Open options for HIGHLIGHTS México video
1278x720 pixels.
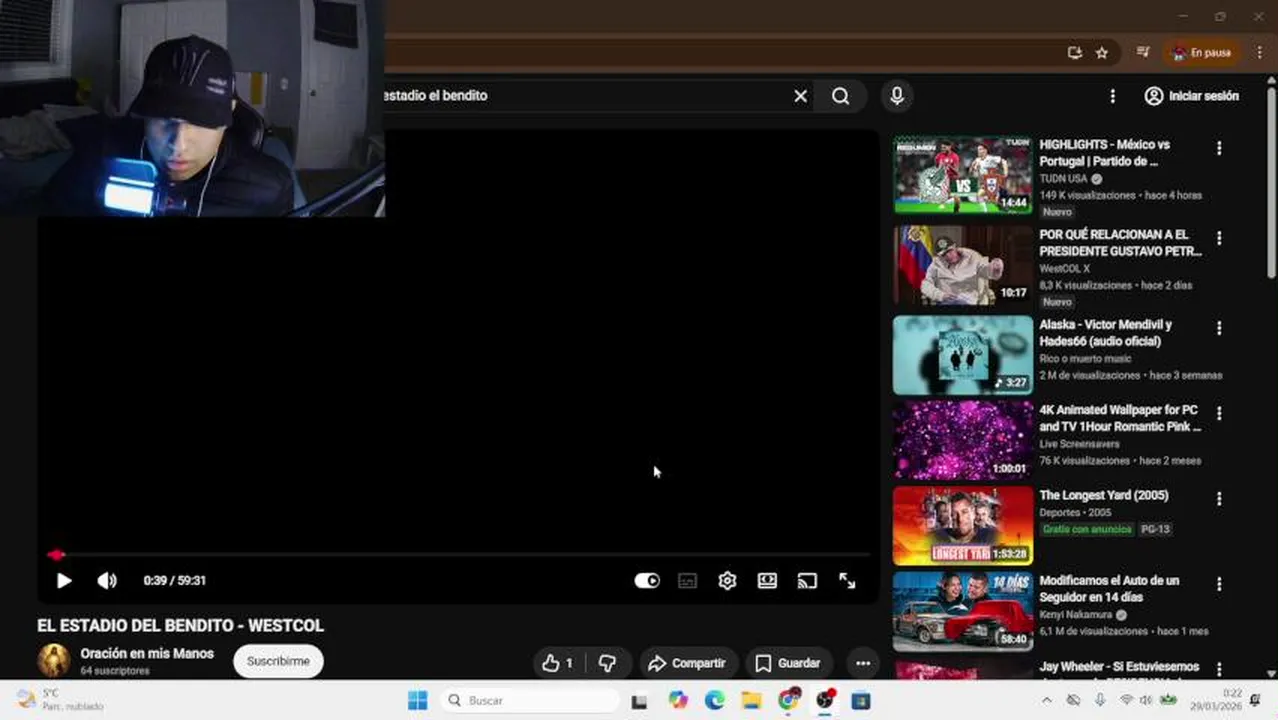coord(1218,148)
